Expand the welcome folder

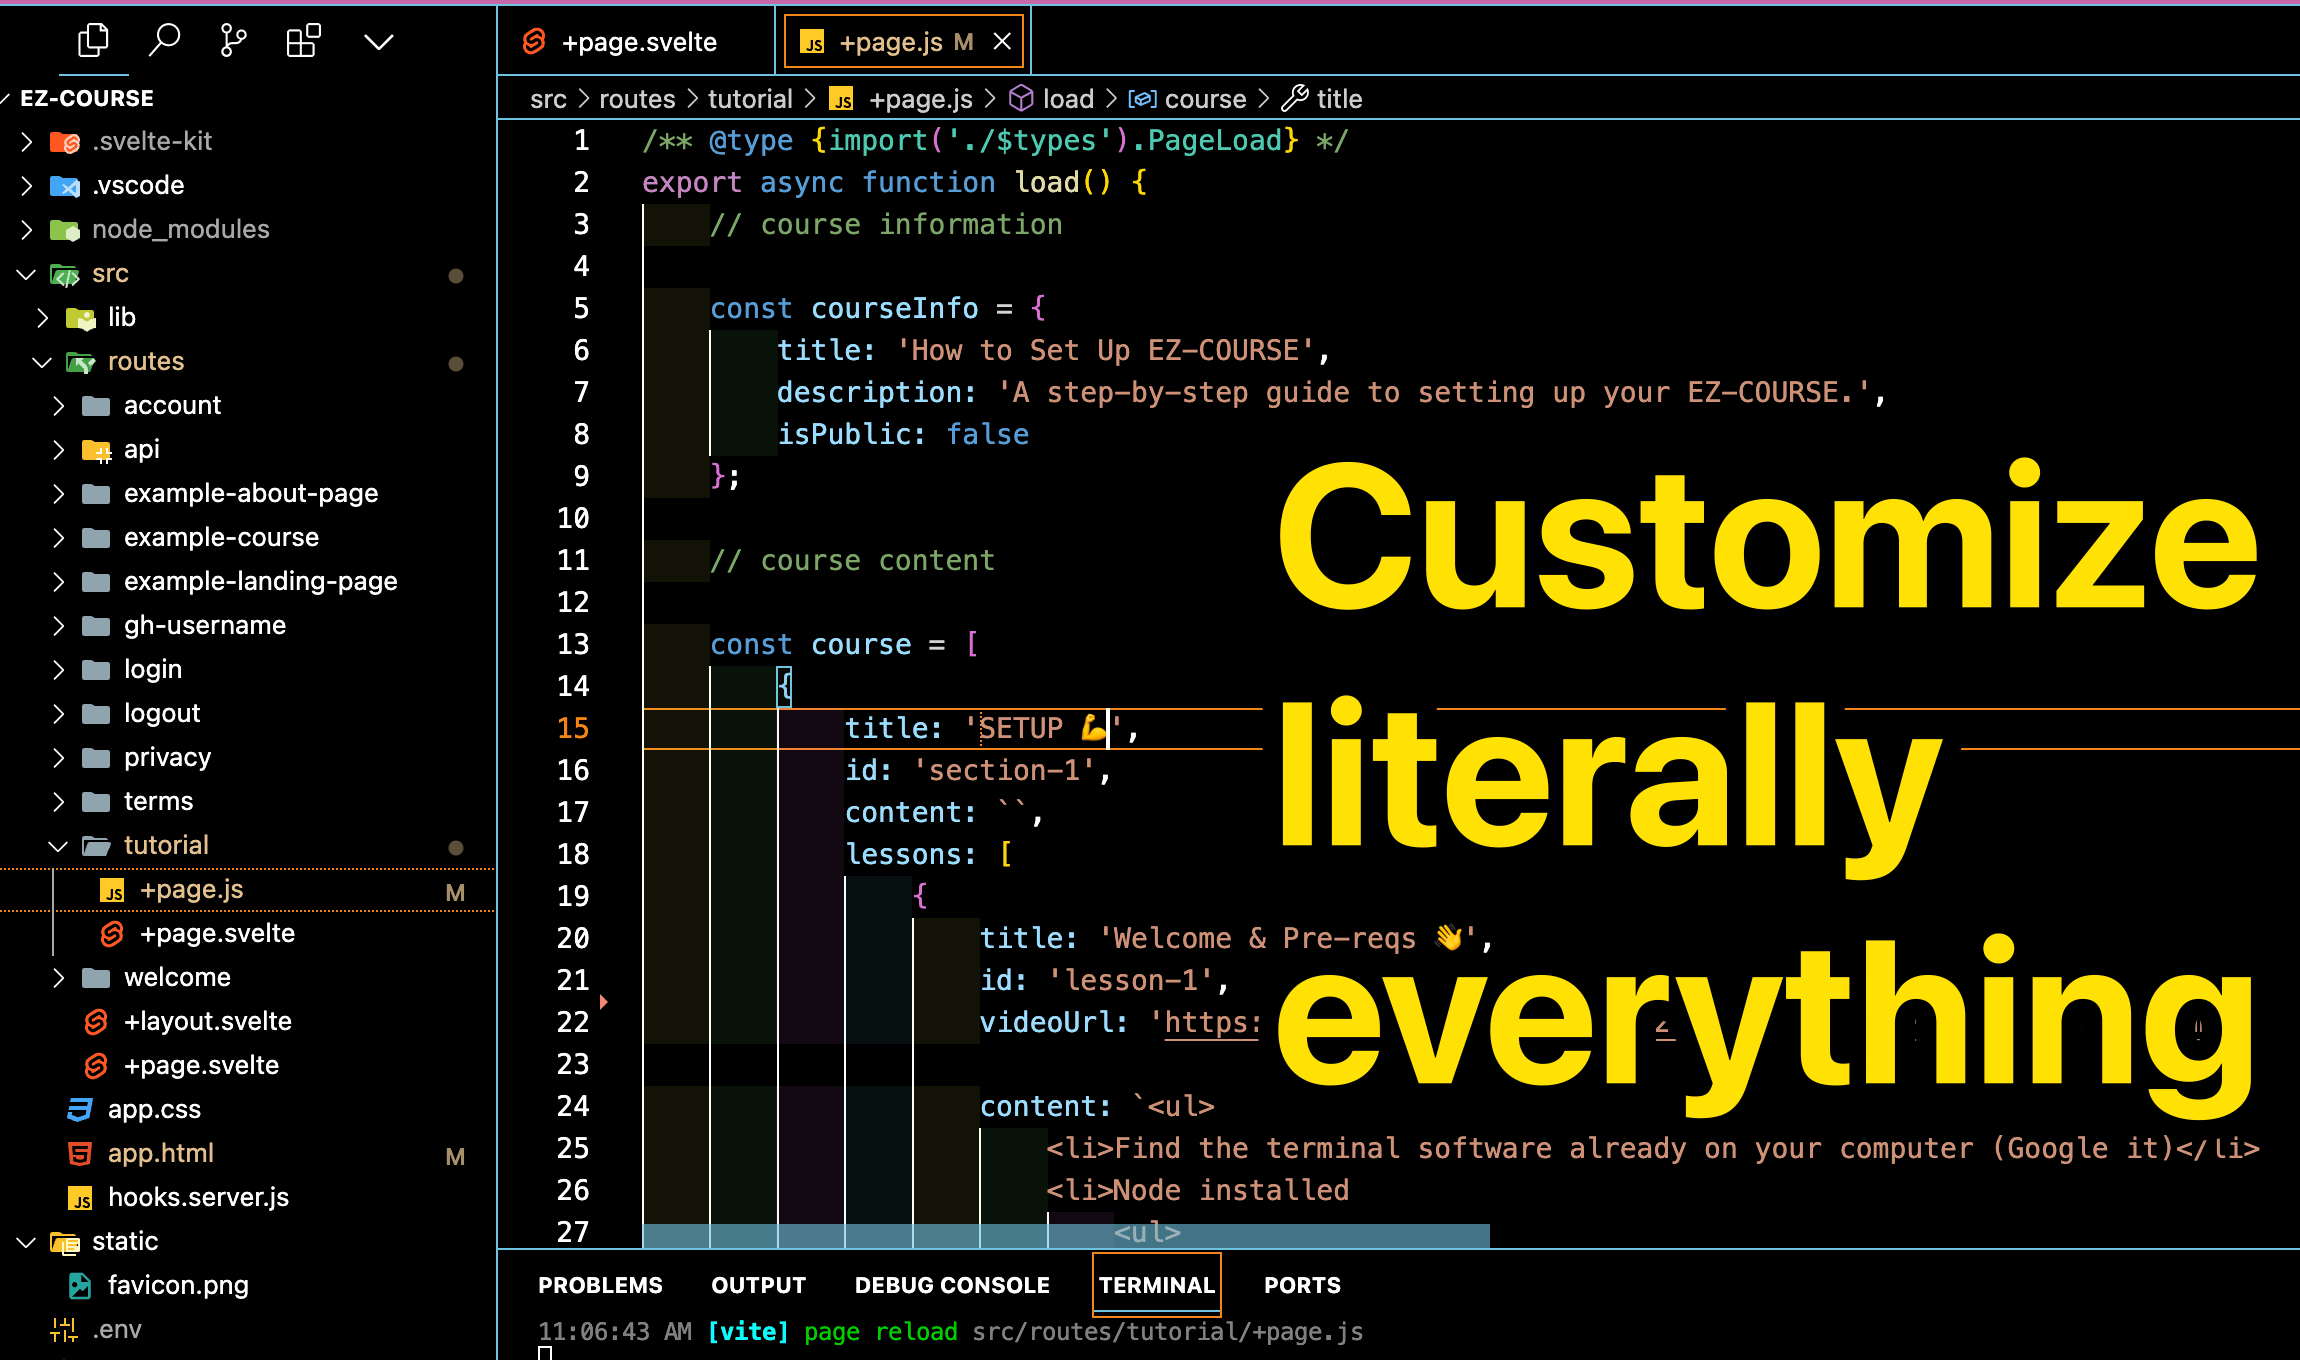click(x=59, y=977)
